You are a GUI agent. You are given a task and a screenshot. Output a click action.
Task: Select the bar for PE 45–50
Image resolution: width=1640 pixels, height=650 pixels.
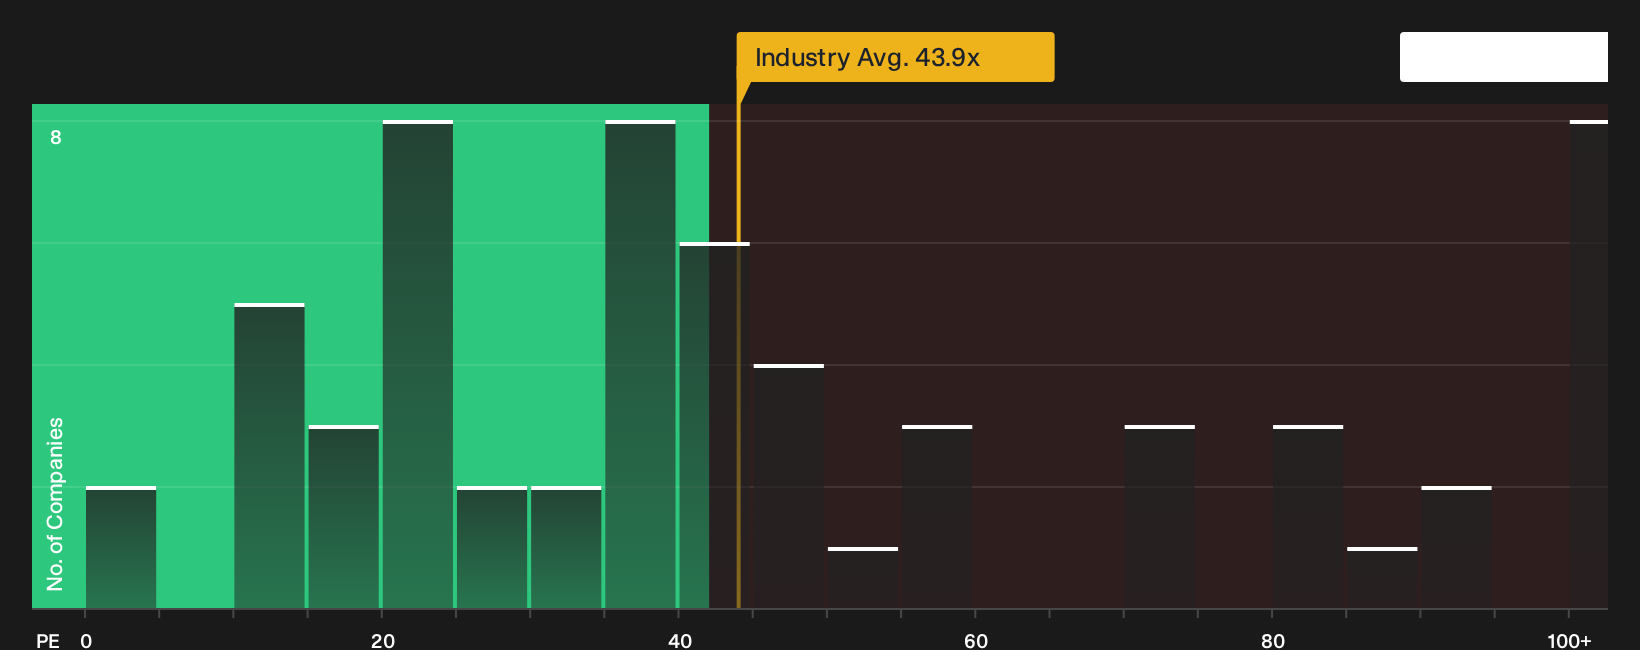(x=789, y=487)
